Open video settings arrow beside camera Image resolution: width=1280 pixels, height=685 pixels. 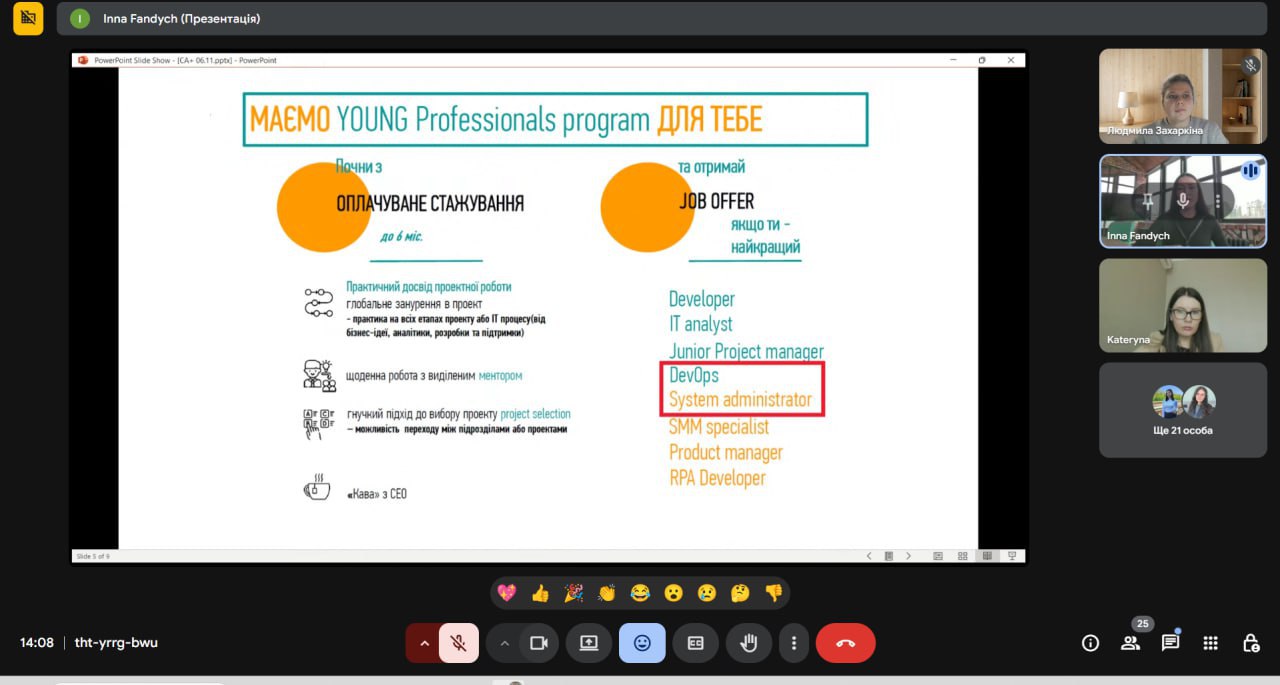coord(504,643)
